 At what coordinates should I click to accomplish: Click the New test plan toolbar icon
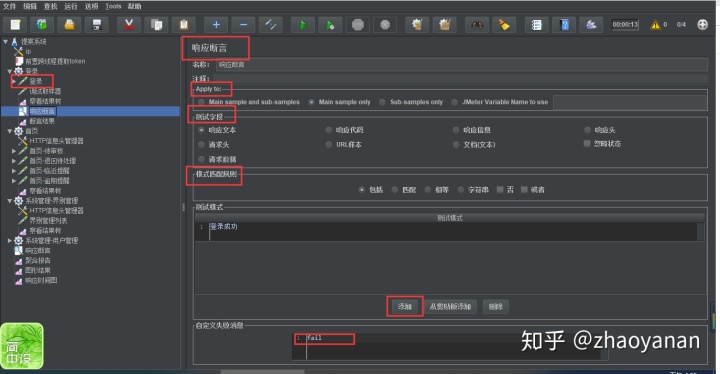[15, 24]
